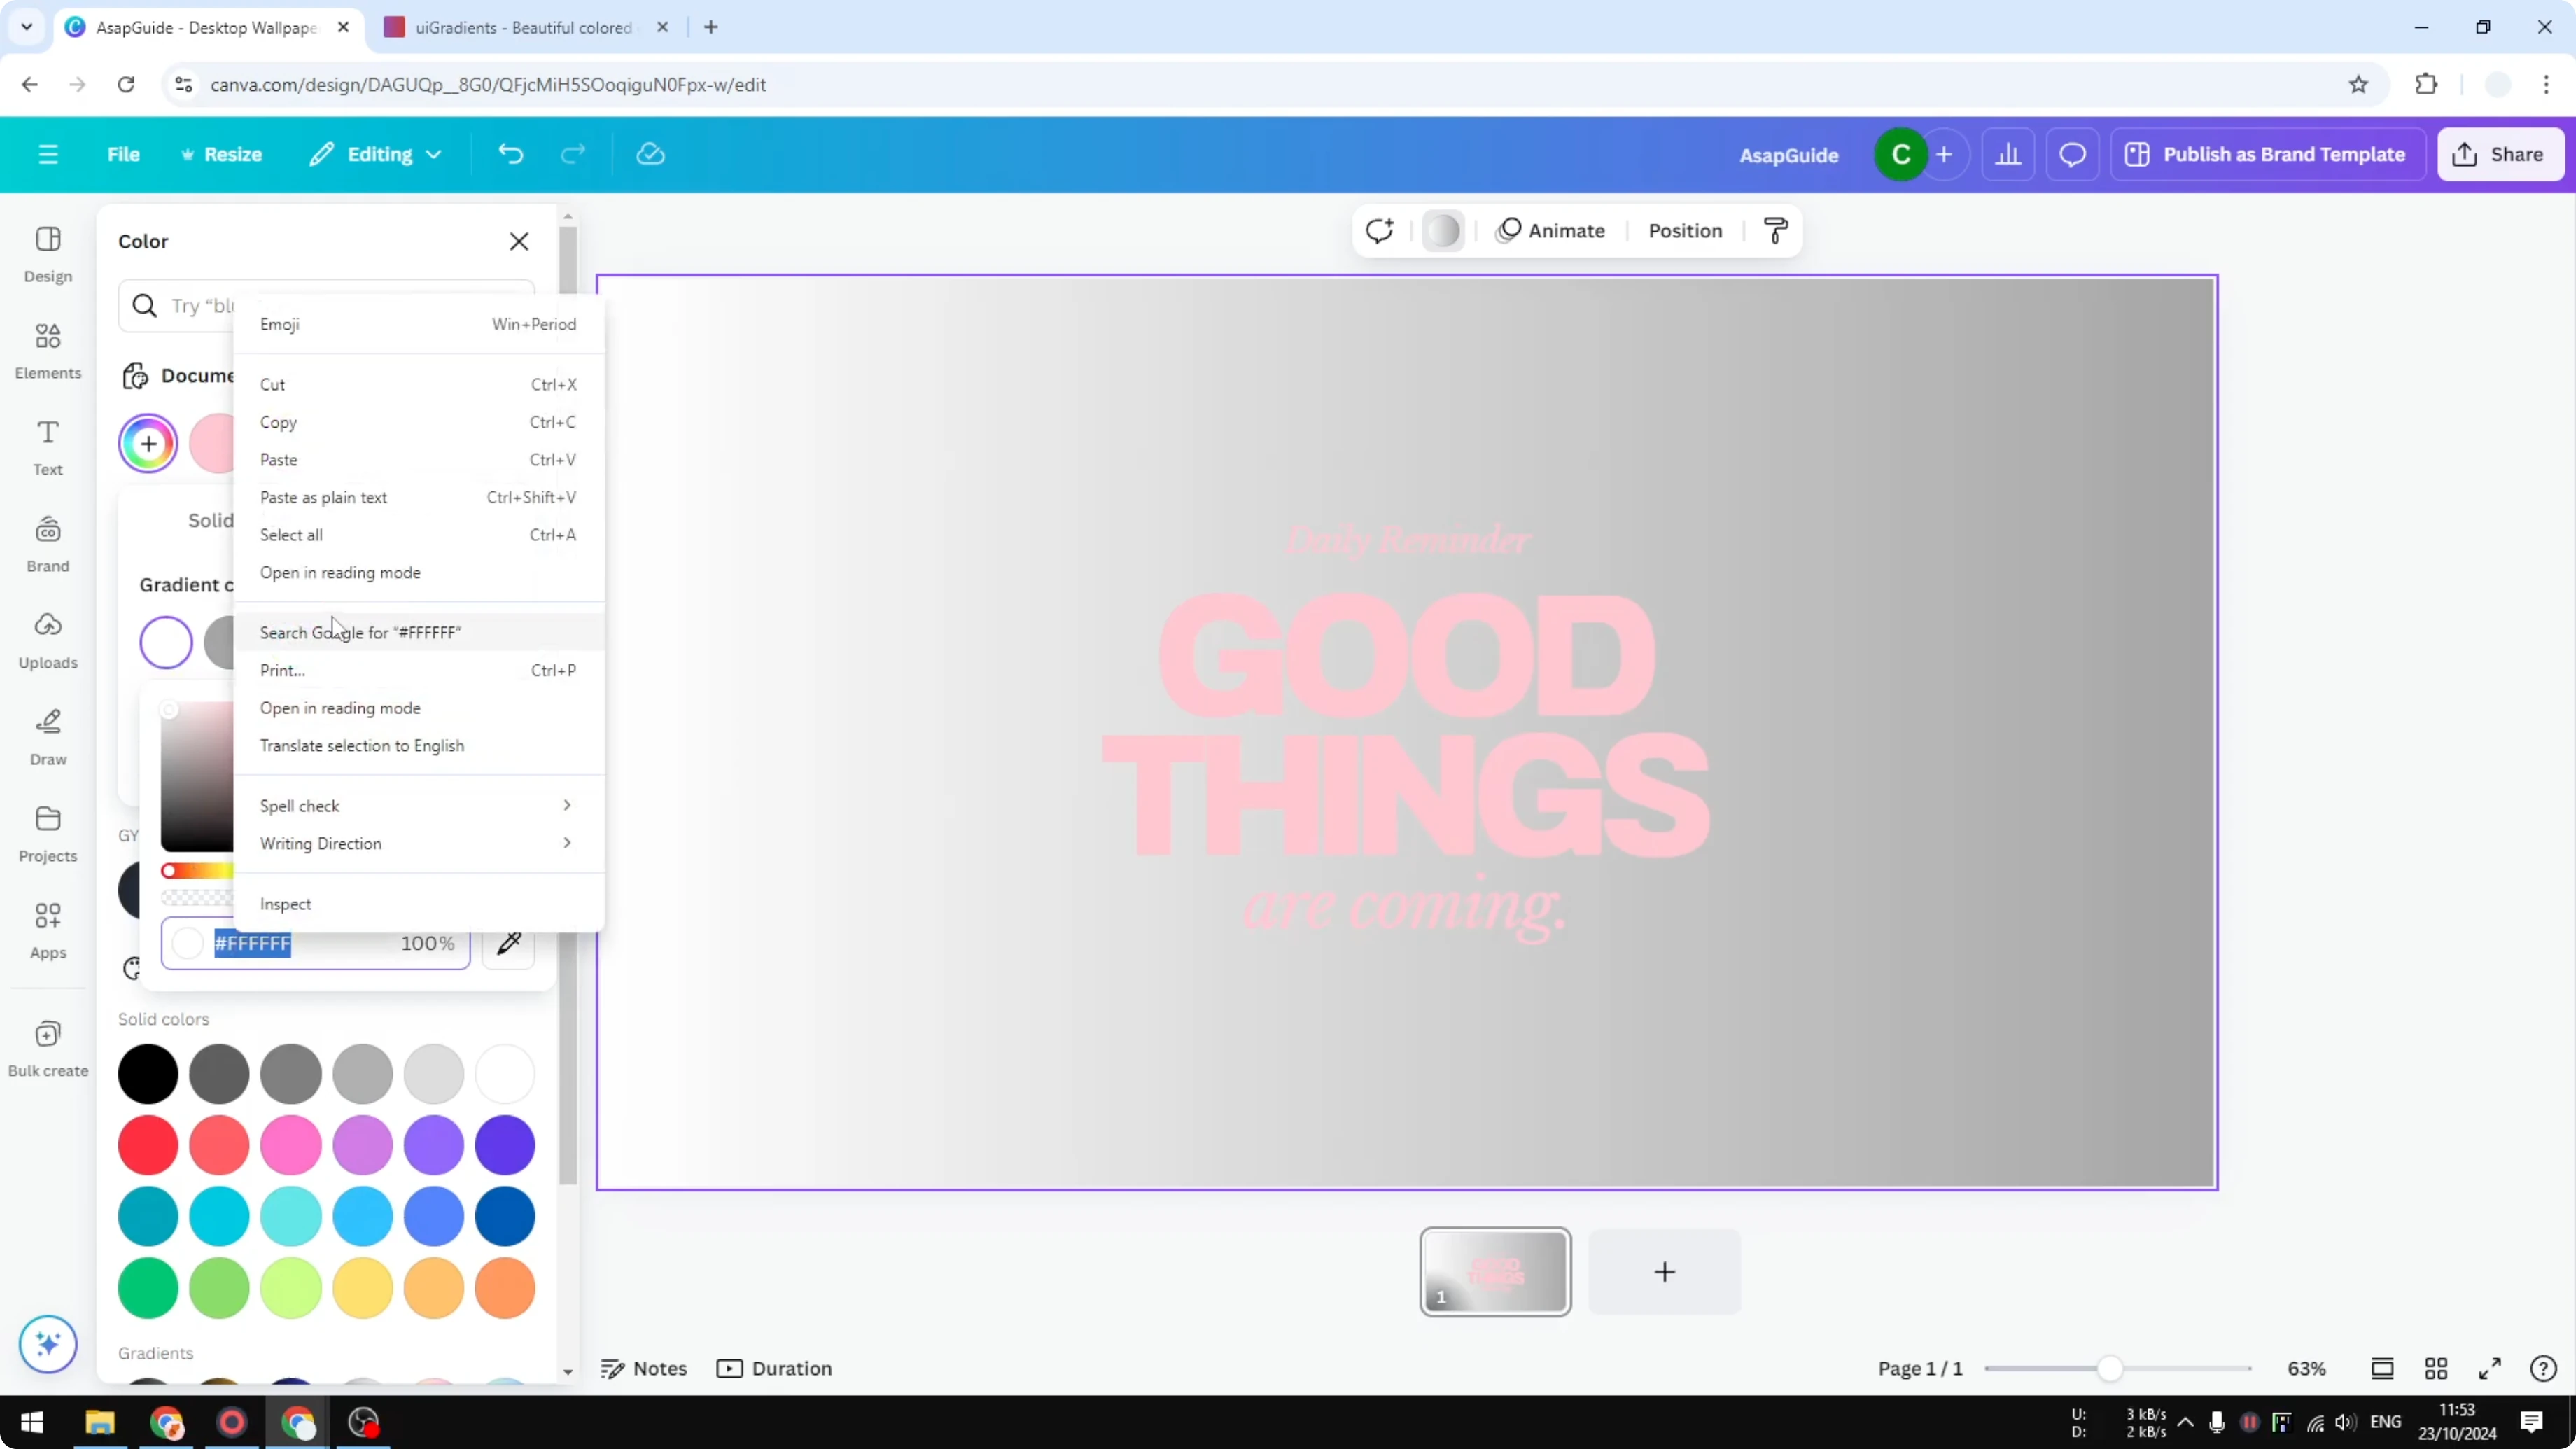
Task: Open the Duration settings
Action: [774, 1368]
